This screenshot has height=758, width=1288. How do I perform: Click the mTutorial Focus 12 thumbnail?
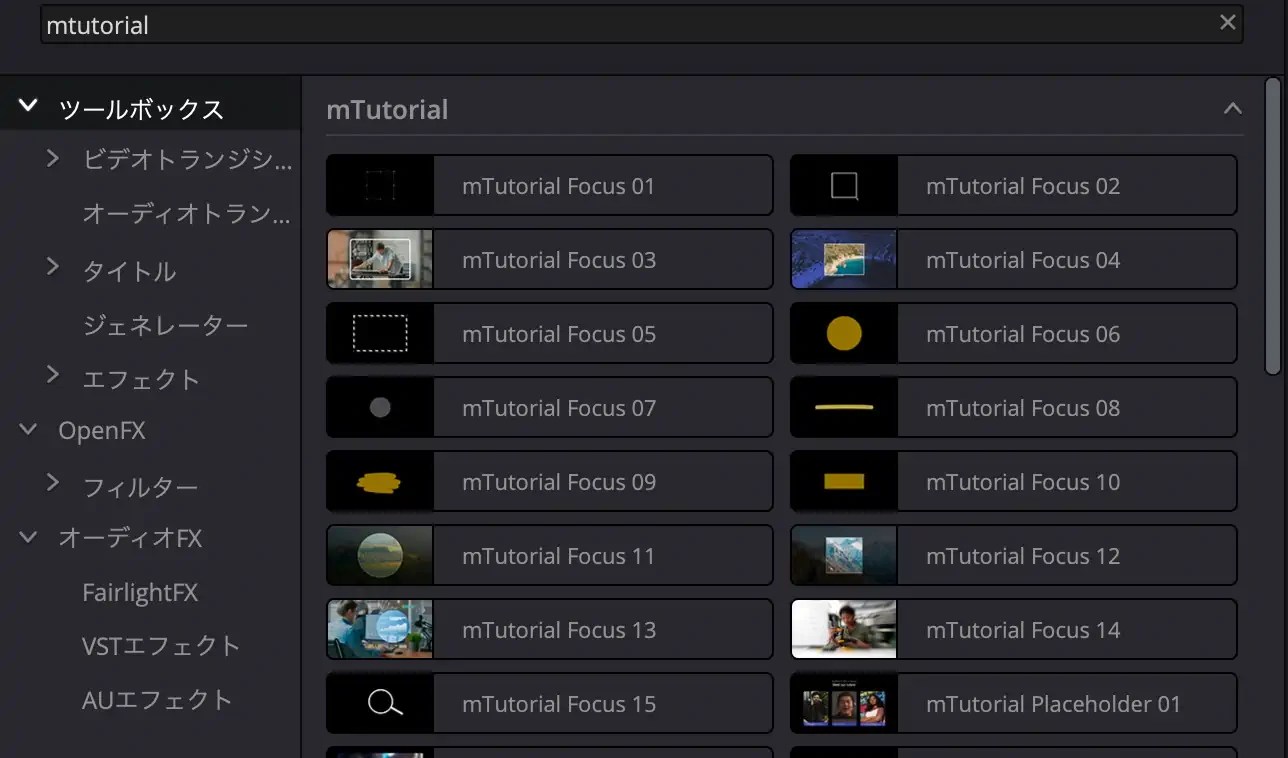844,555
